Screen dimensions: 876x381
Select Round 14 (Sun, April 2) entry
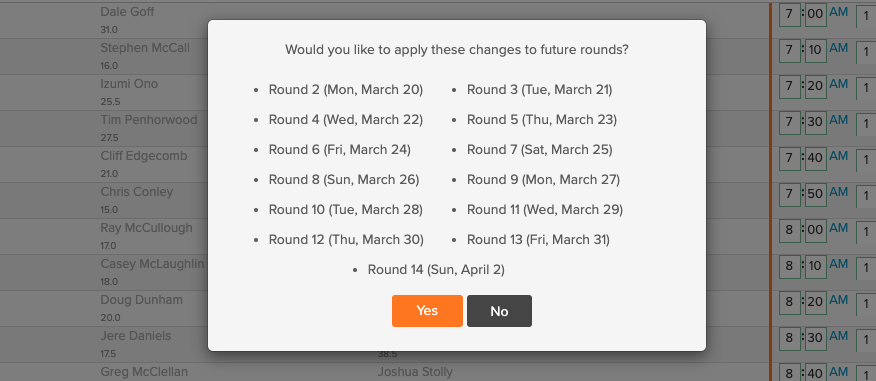coord(436,270)
